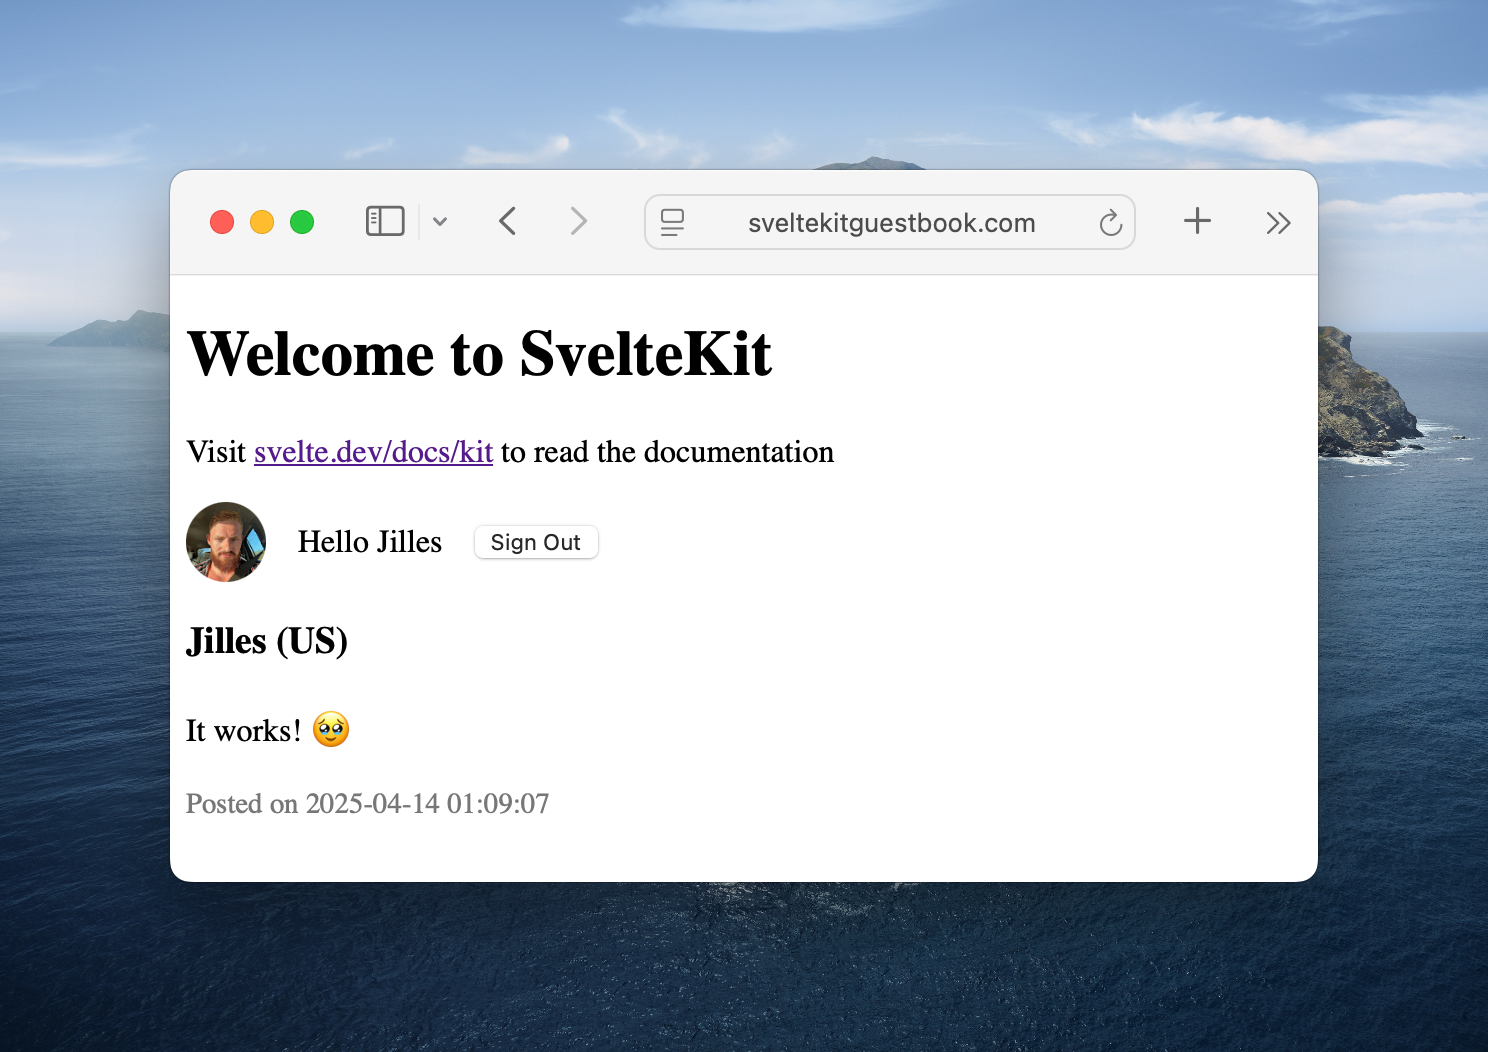The width and height of the screenshot is (1488, 1052).
Task: Click the Reader view icon in address bar
Action: coord(672,222)
